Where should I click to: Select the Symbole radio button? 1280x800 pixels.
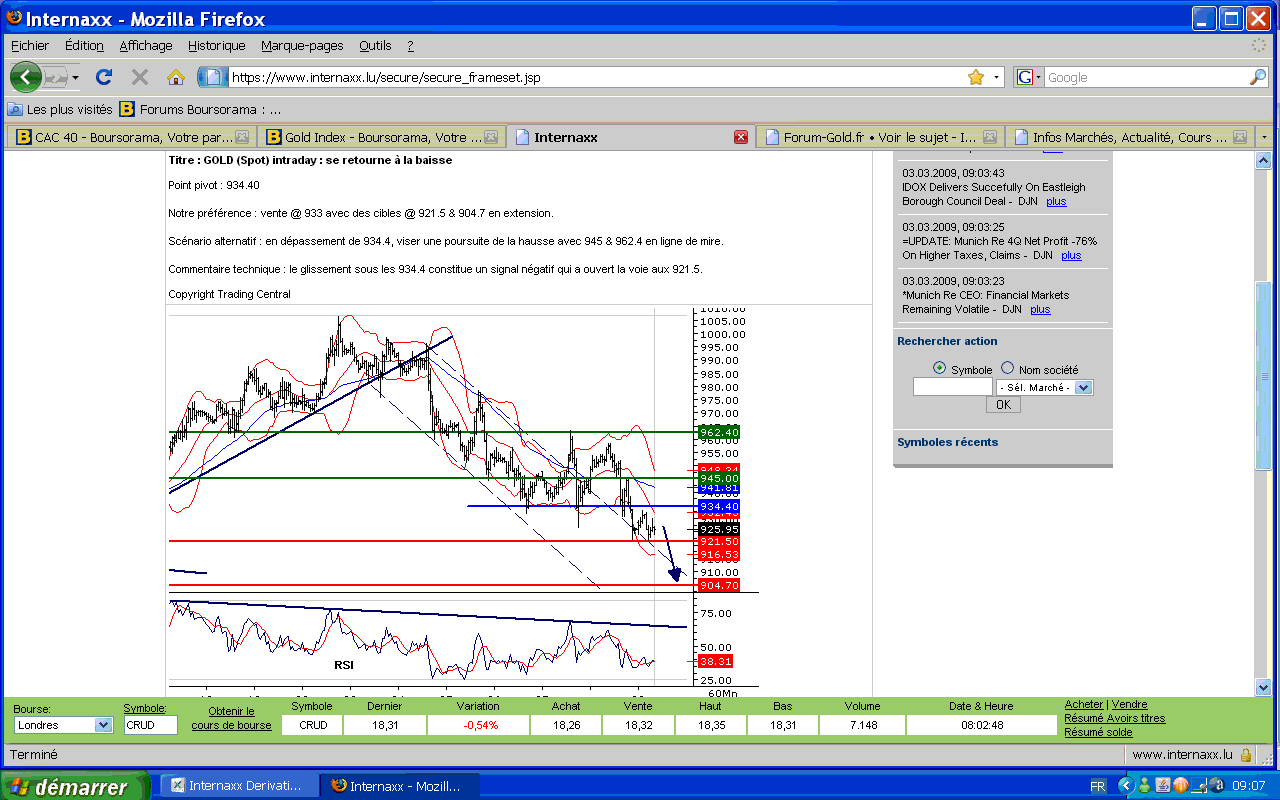[939, 368]
